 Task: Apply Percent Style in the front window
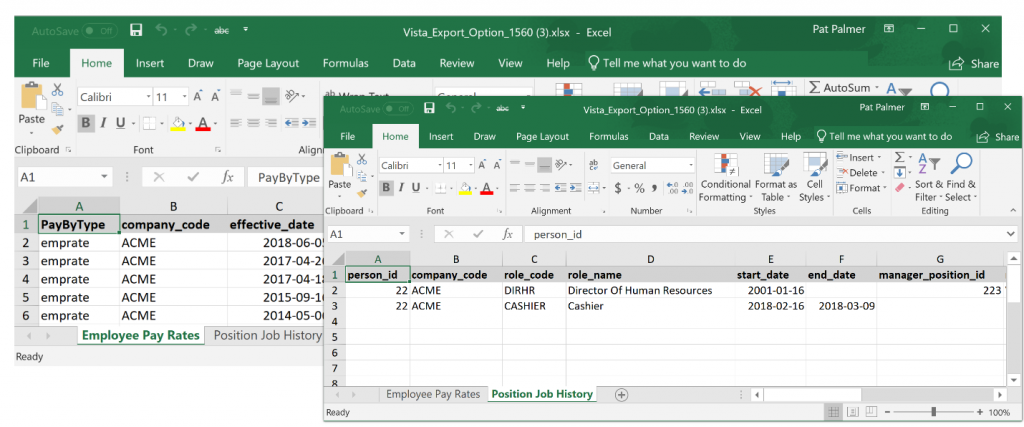[639, 189]
